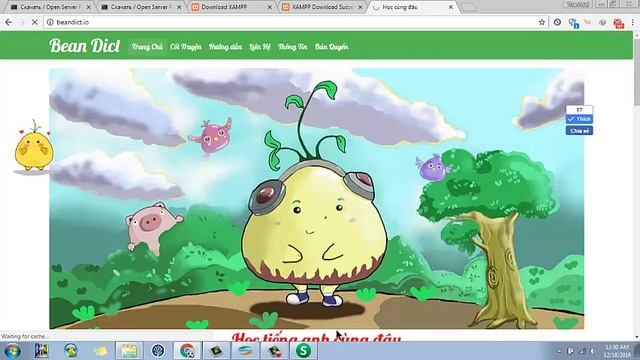Click the round clock extension icon
Image resolution: width=640 pixels, height=360 pixels.
pos(557,22)
